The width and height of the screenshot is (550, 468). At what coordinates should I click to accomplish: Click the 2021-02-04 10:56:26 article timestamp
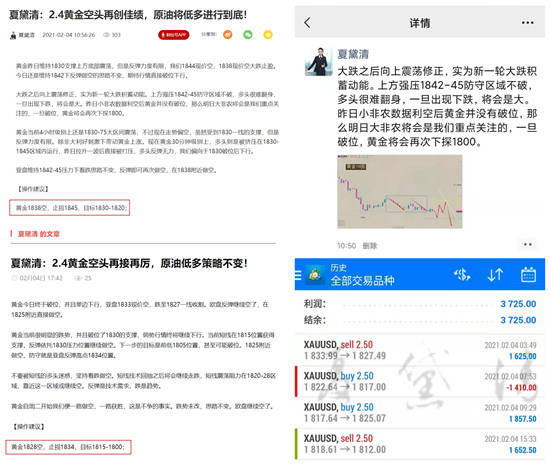69,35
